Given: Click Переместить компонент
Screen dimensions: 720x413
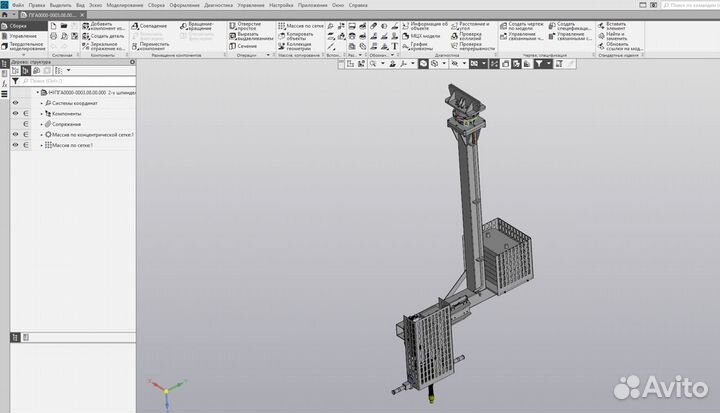Looking at the screenshot, I should (151, 46).
